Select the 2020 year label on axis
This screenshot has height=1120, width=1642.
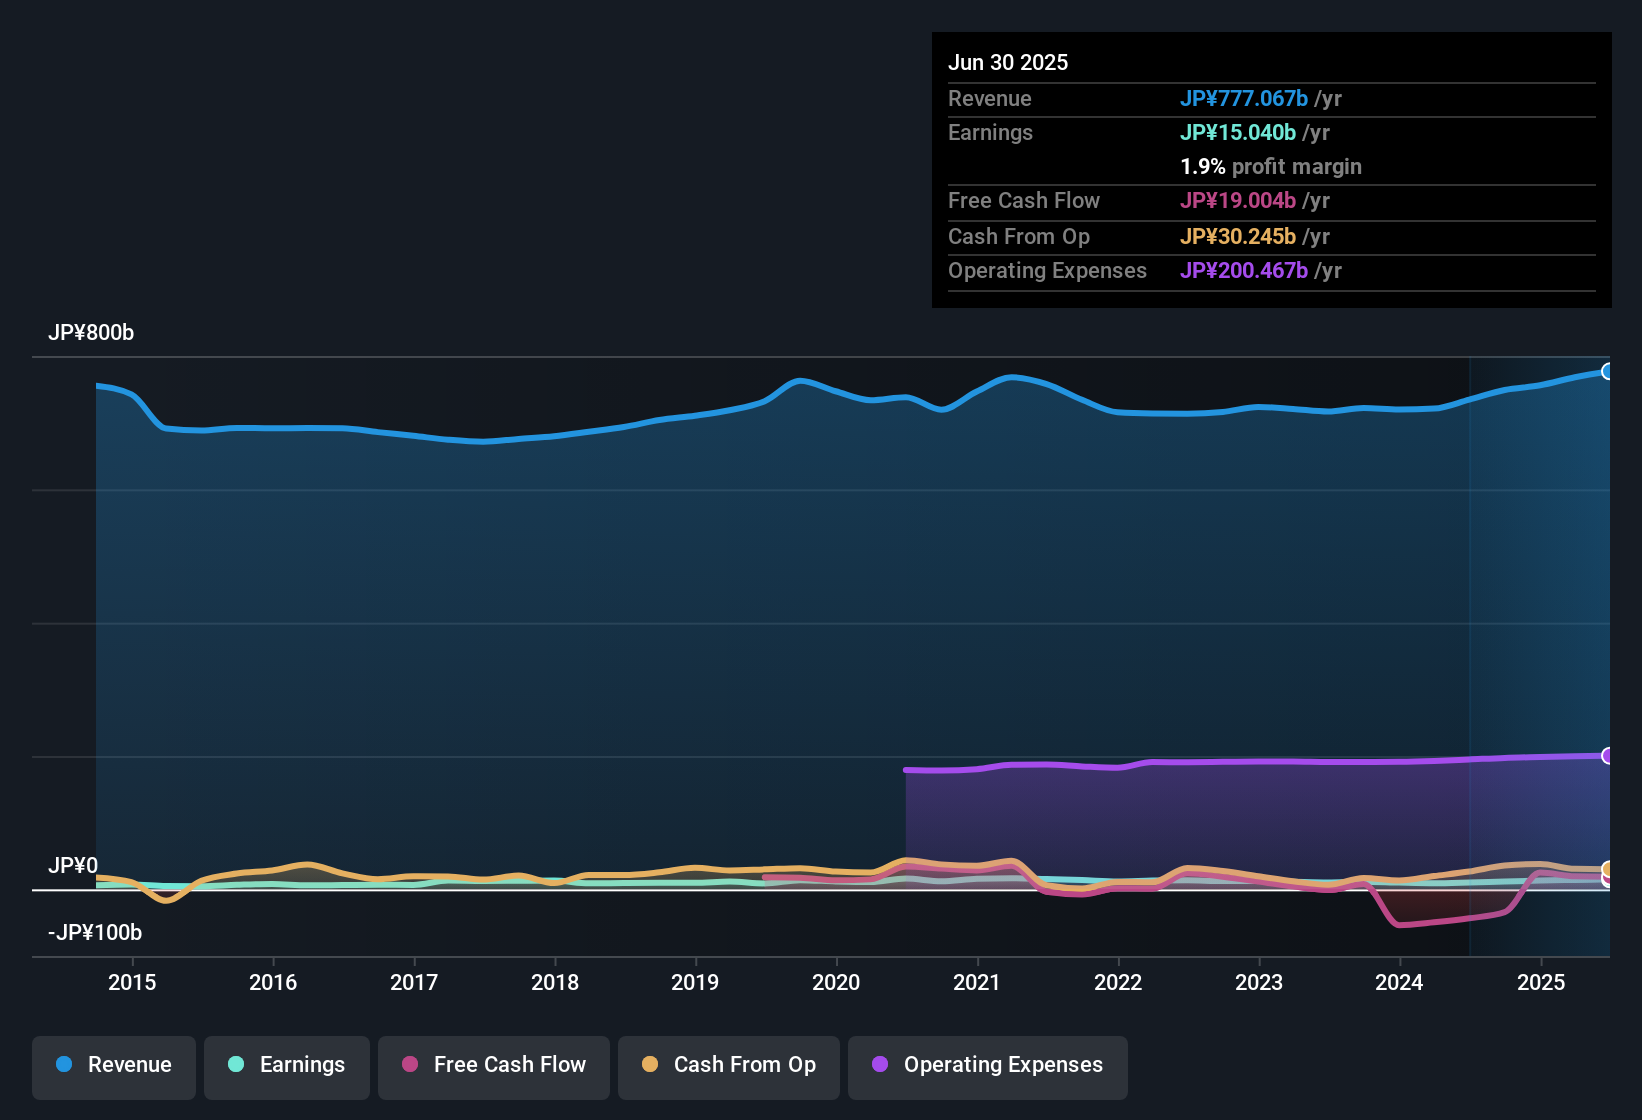[x=836, y=983]
